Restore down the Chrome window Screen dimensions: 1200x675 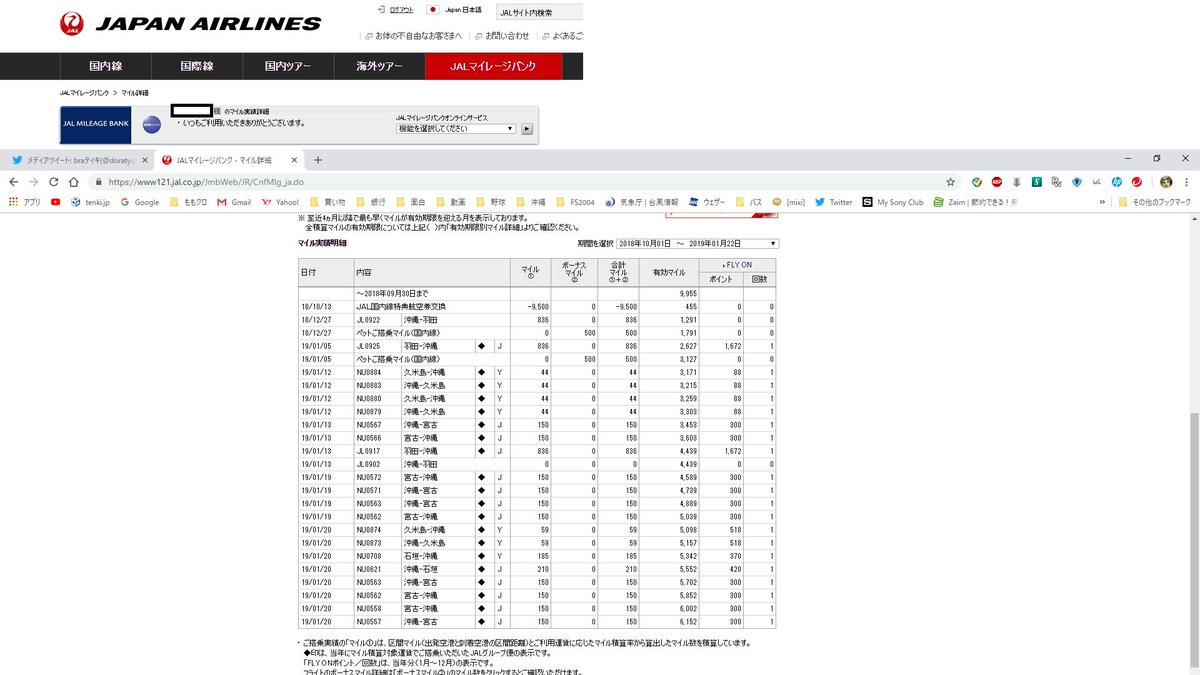point(1157,159)
